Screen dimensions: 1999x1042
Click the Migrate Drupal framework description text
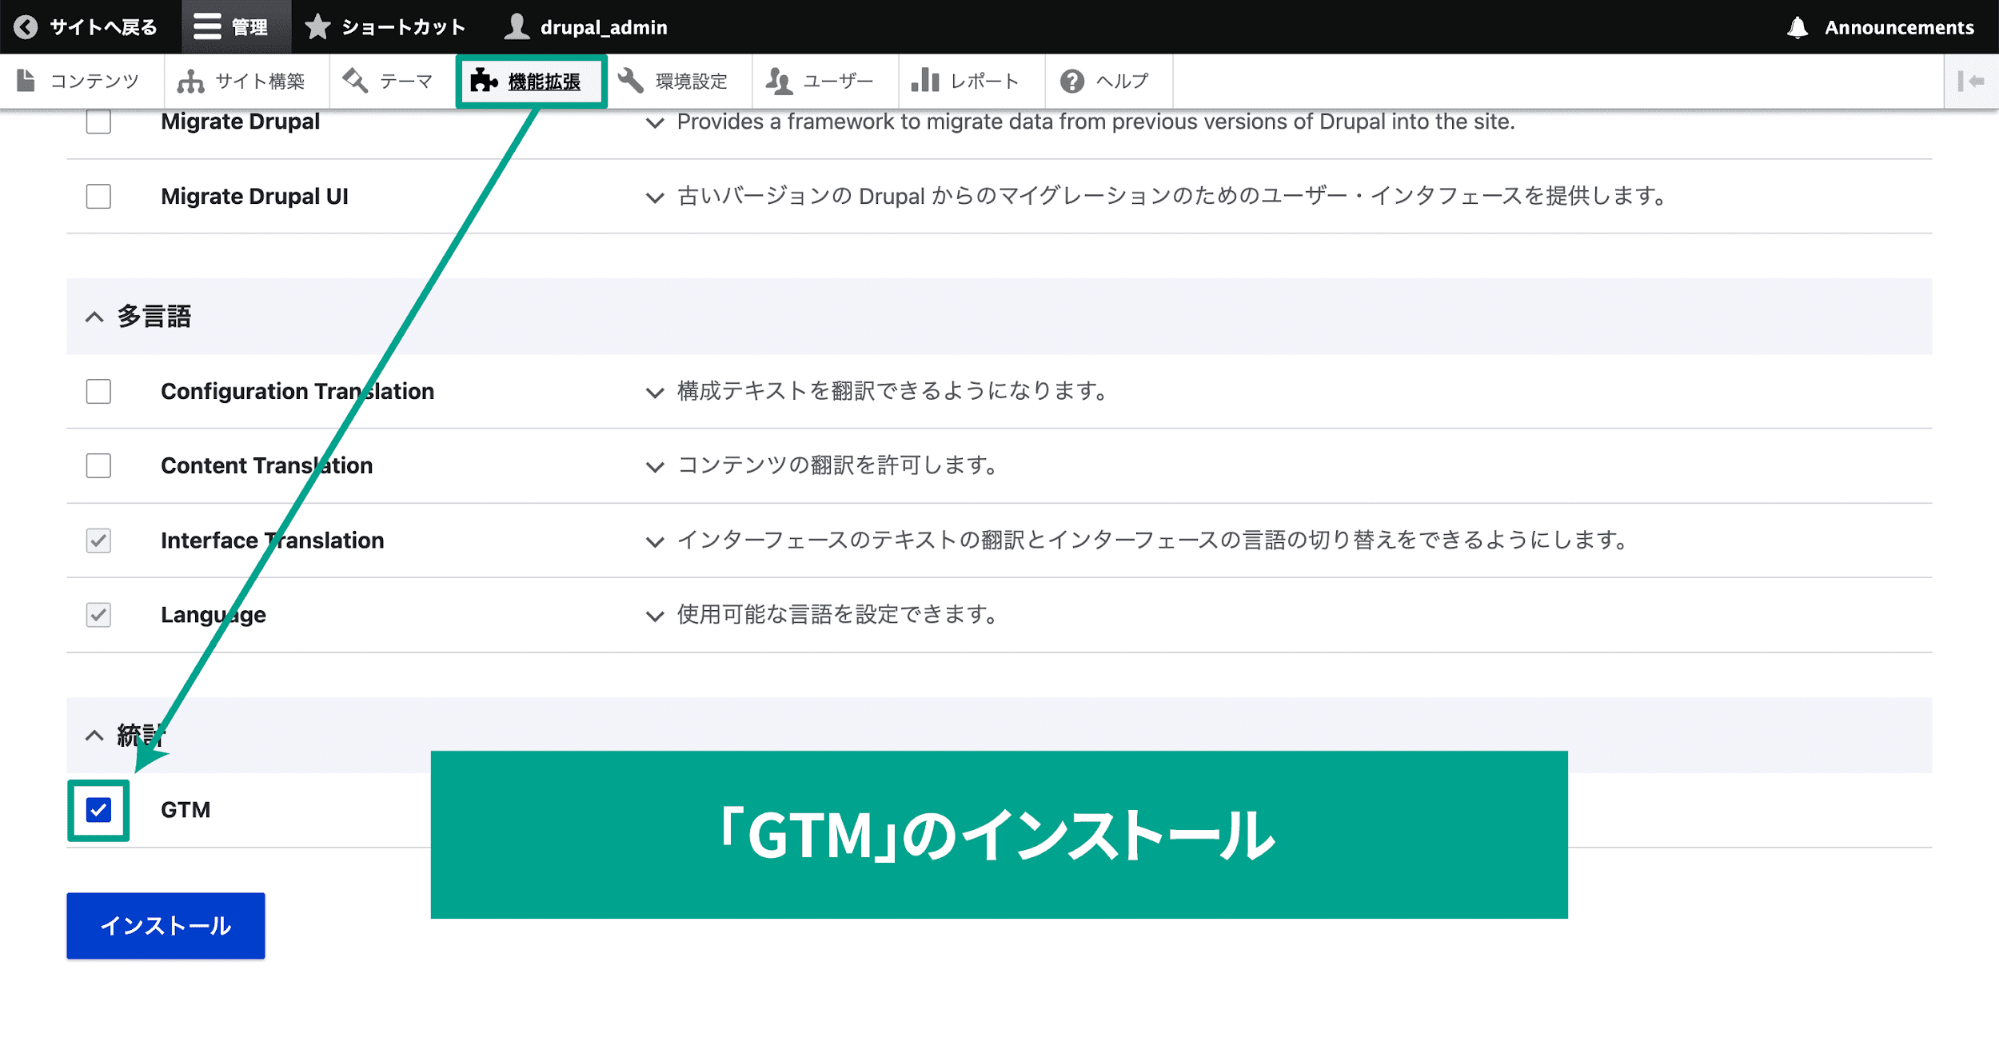click(x=1096, y=122)
